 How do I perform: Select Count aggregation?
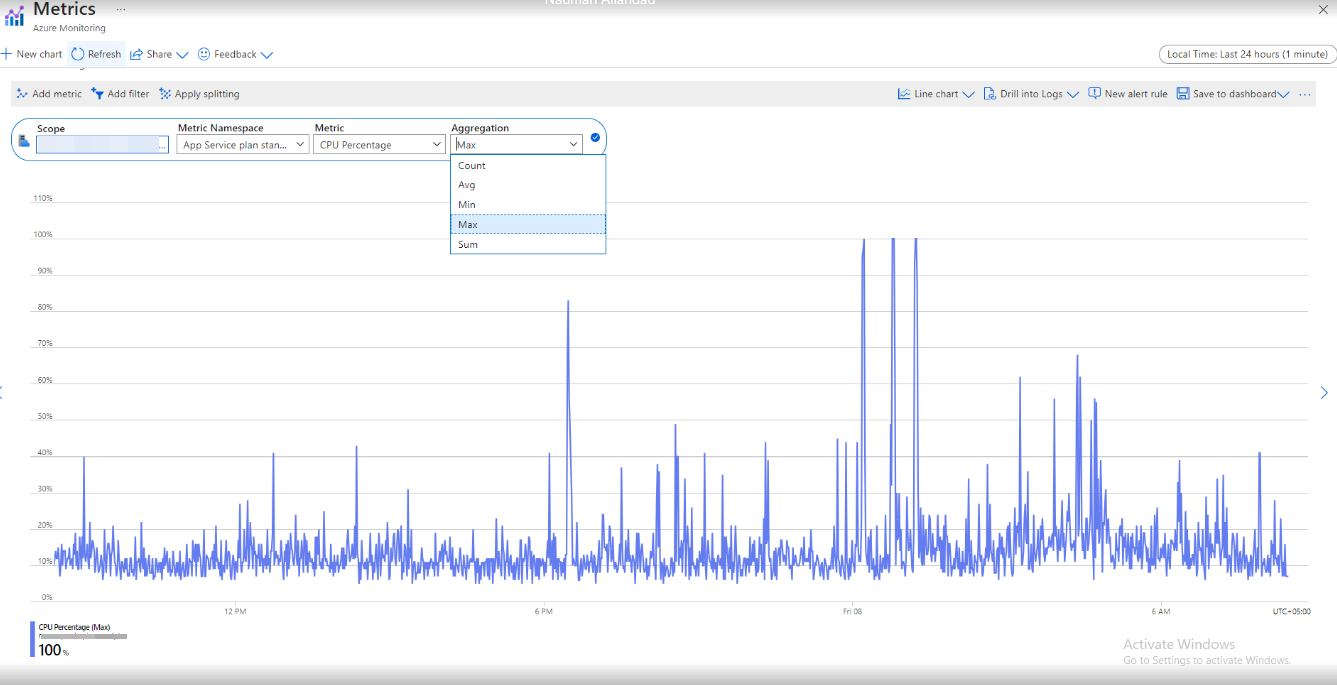click(x=528, y=165)
